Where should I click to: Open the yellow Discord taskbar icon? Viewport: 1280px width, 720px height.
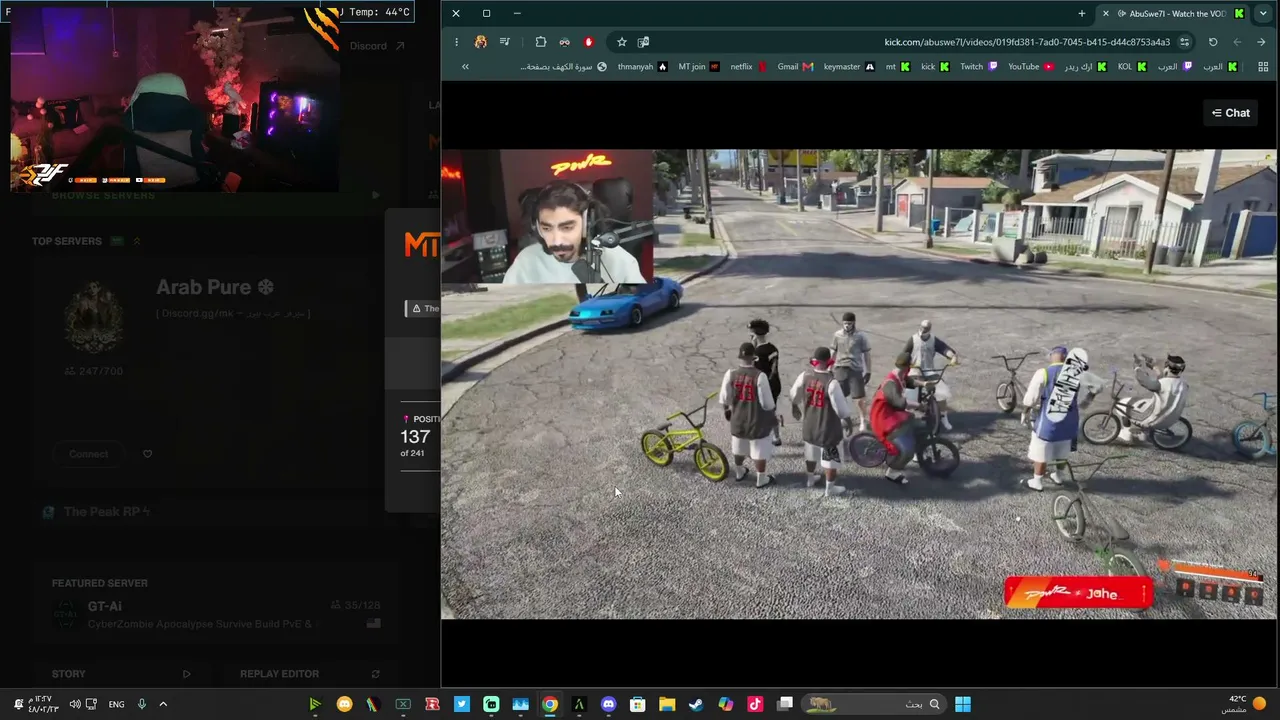tap(345, 704)
